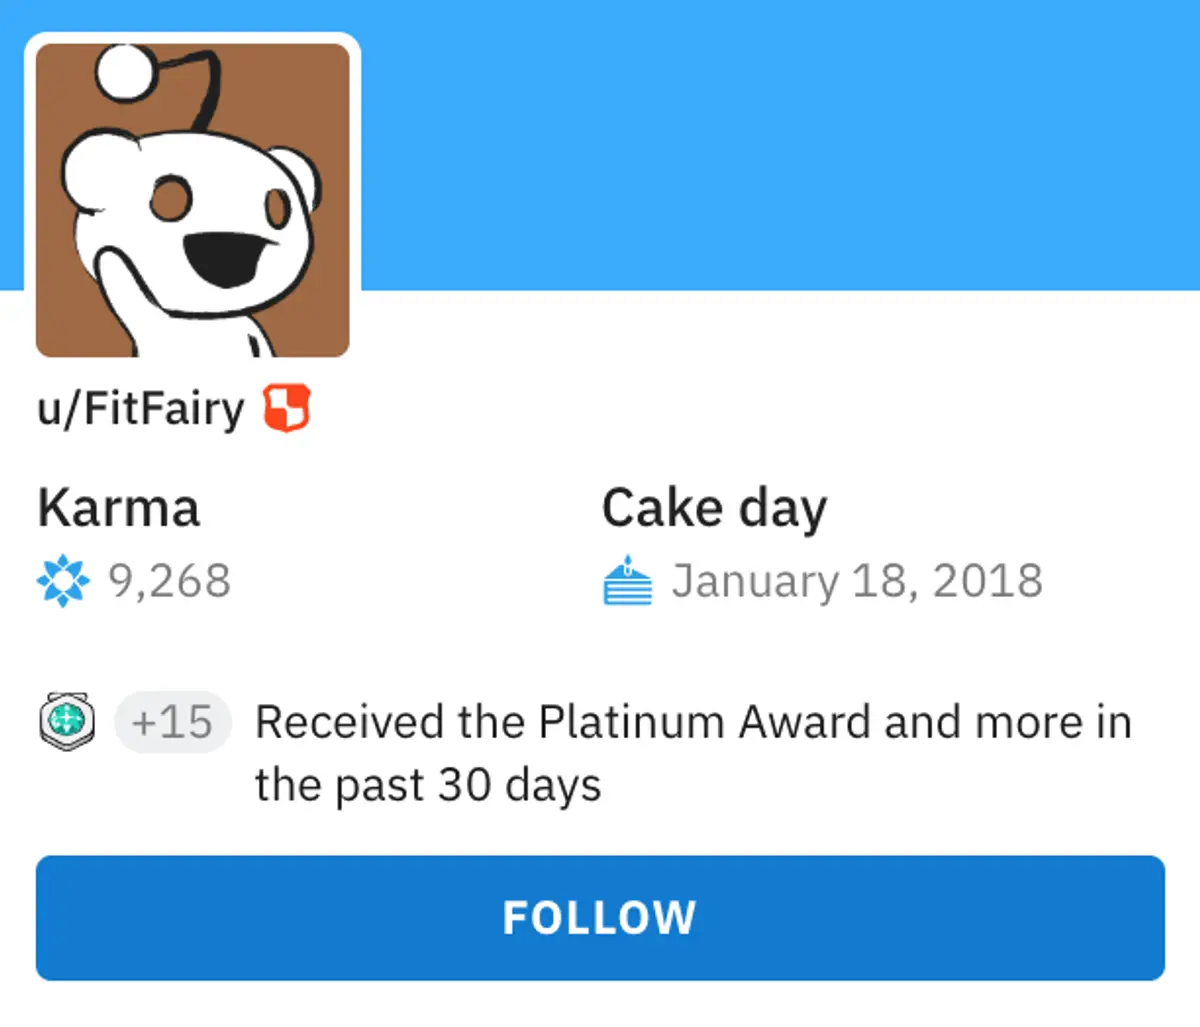Click the karma section icon to view breakdown
The height and width of the screenshot is (1027, 1200).
point(62,580)
